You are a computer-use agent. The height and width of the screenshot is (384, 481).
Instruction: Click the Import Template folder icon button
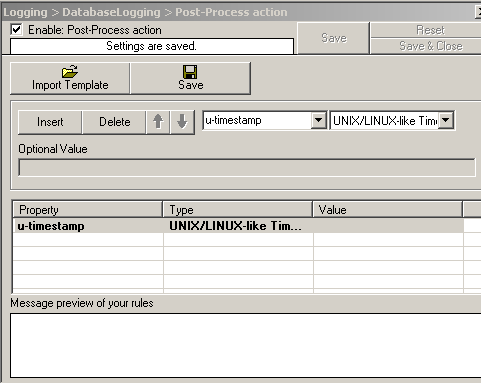[70, 78]
